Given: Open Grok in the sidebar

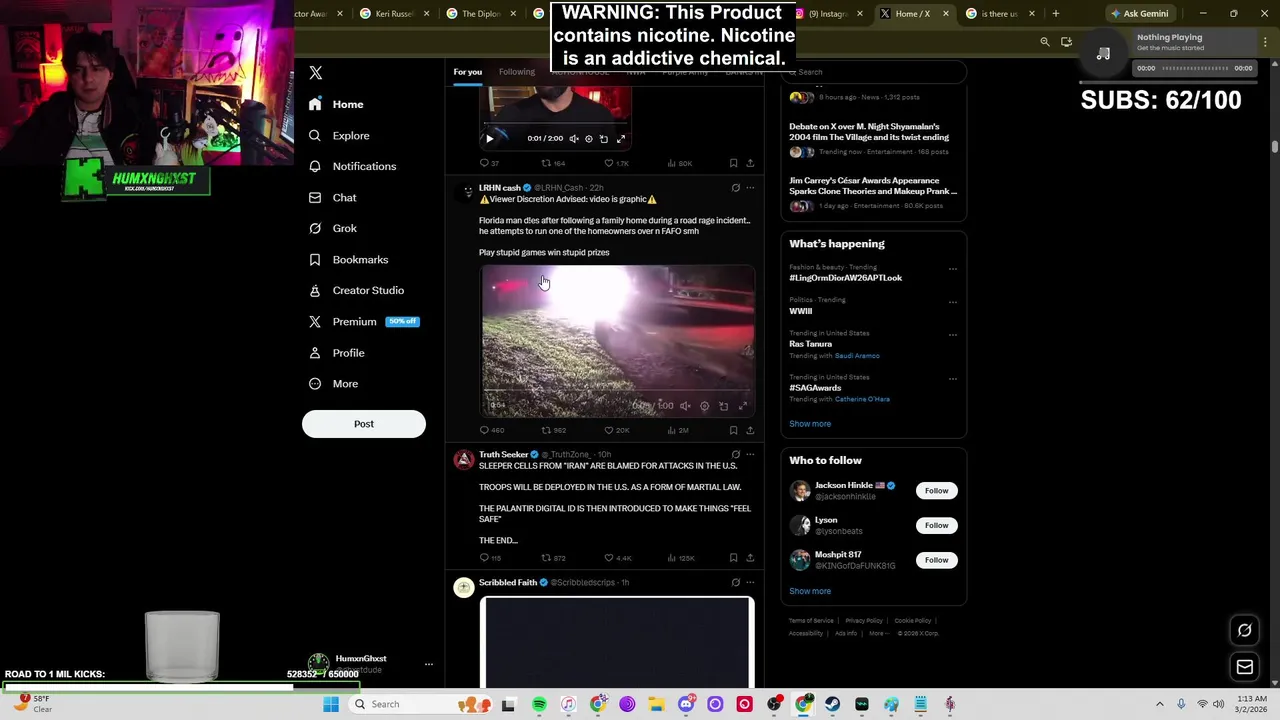Looking at the screenshot, I should point(333,228).
